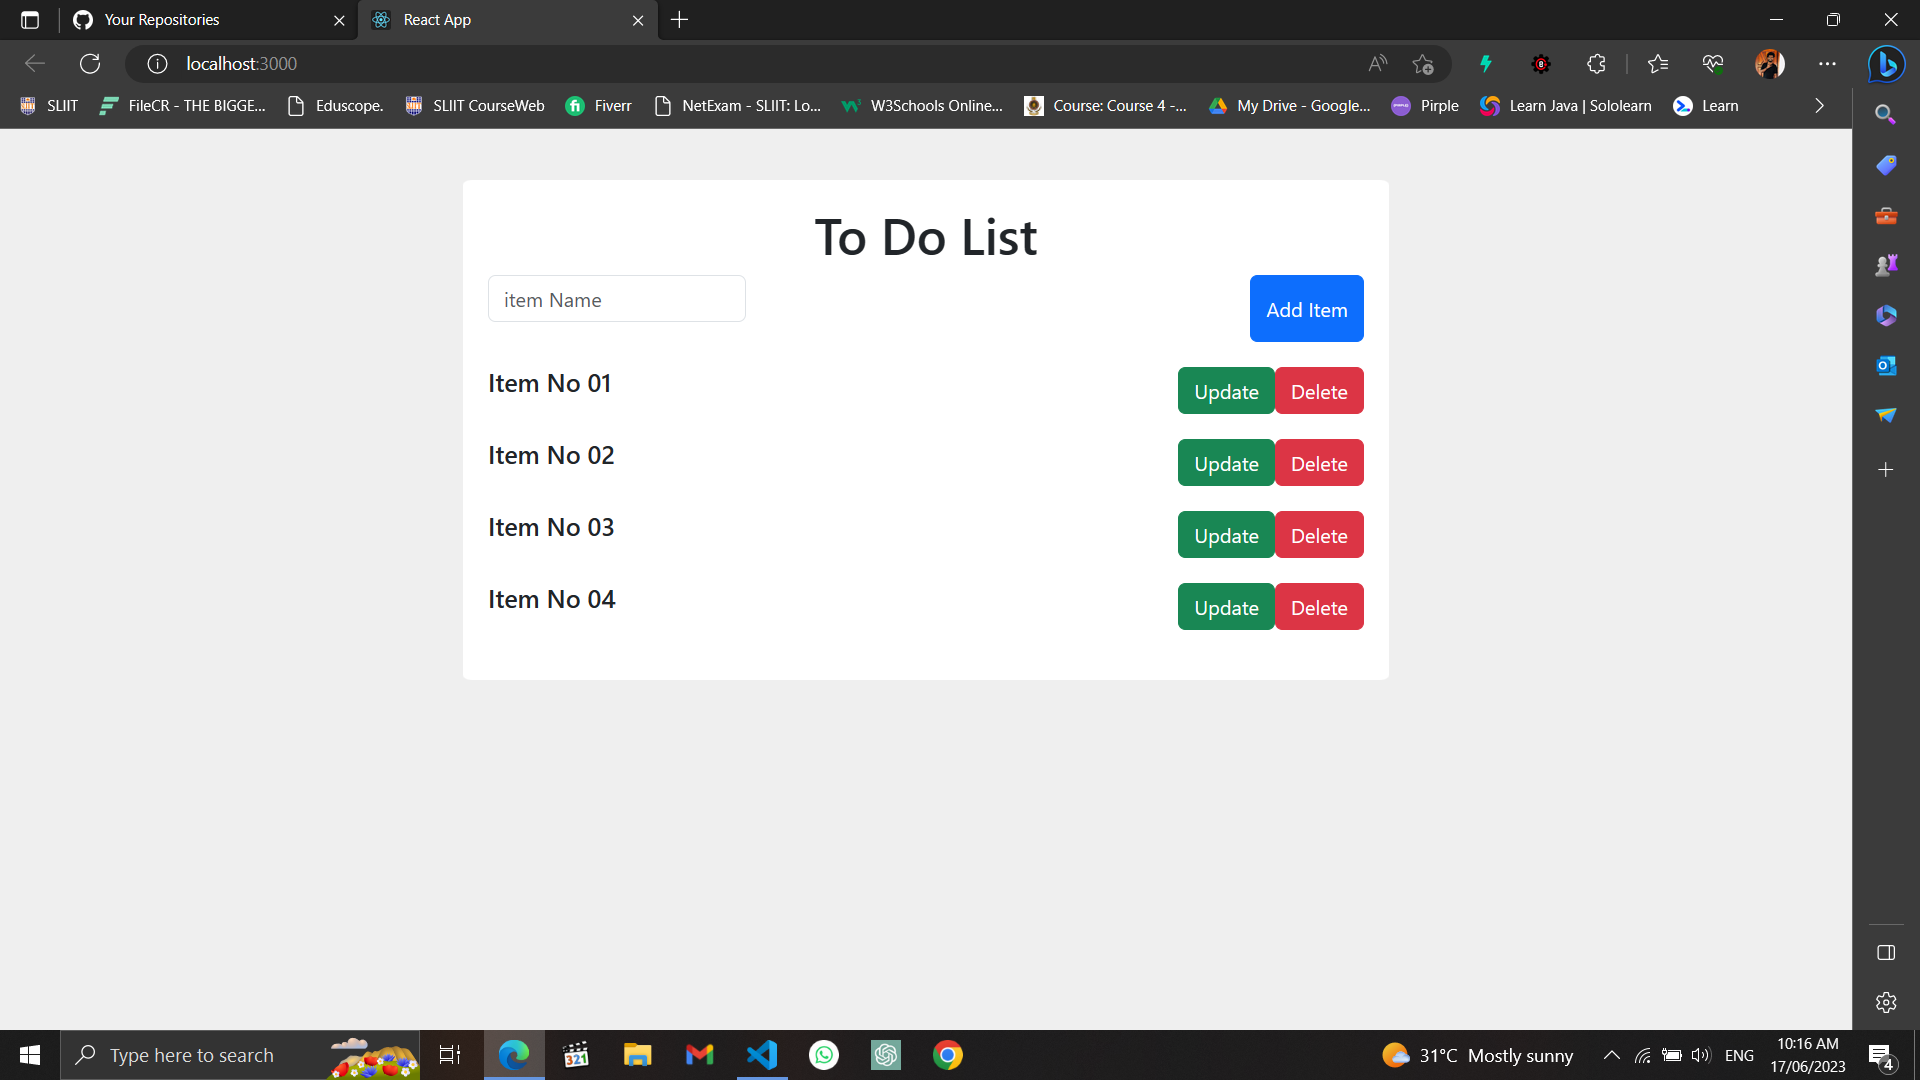Open Bing Copilot in the sidebar
1920x1080 pixels.
pos(1886,64)
